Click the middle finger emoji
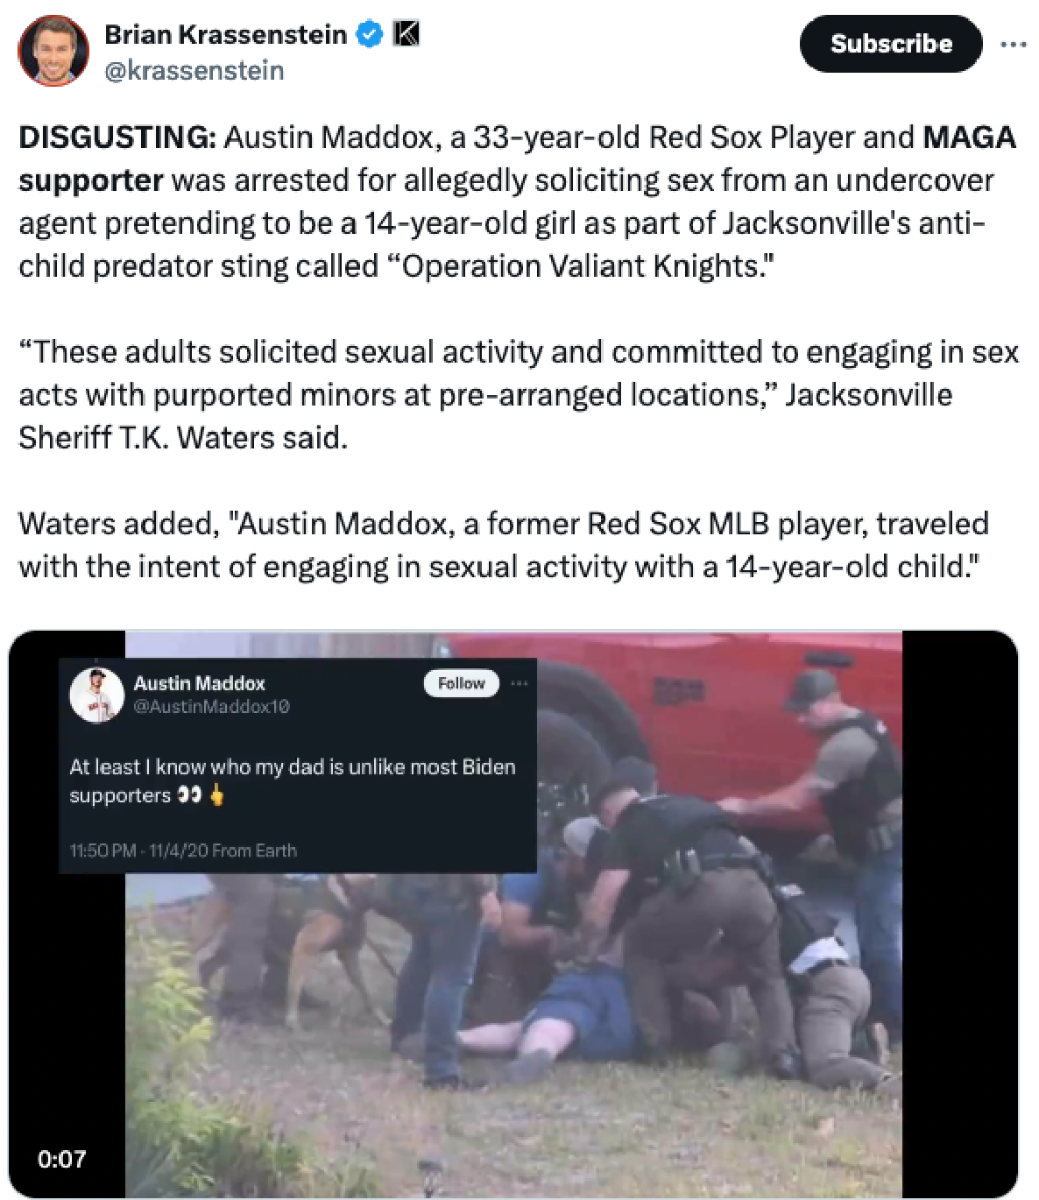This screenshot has height=1200, width=1039. (216, 796)
